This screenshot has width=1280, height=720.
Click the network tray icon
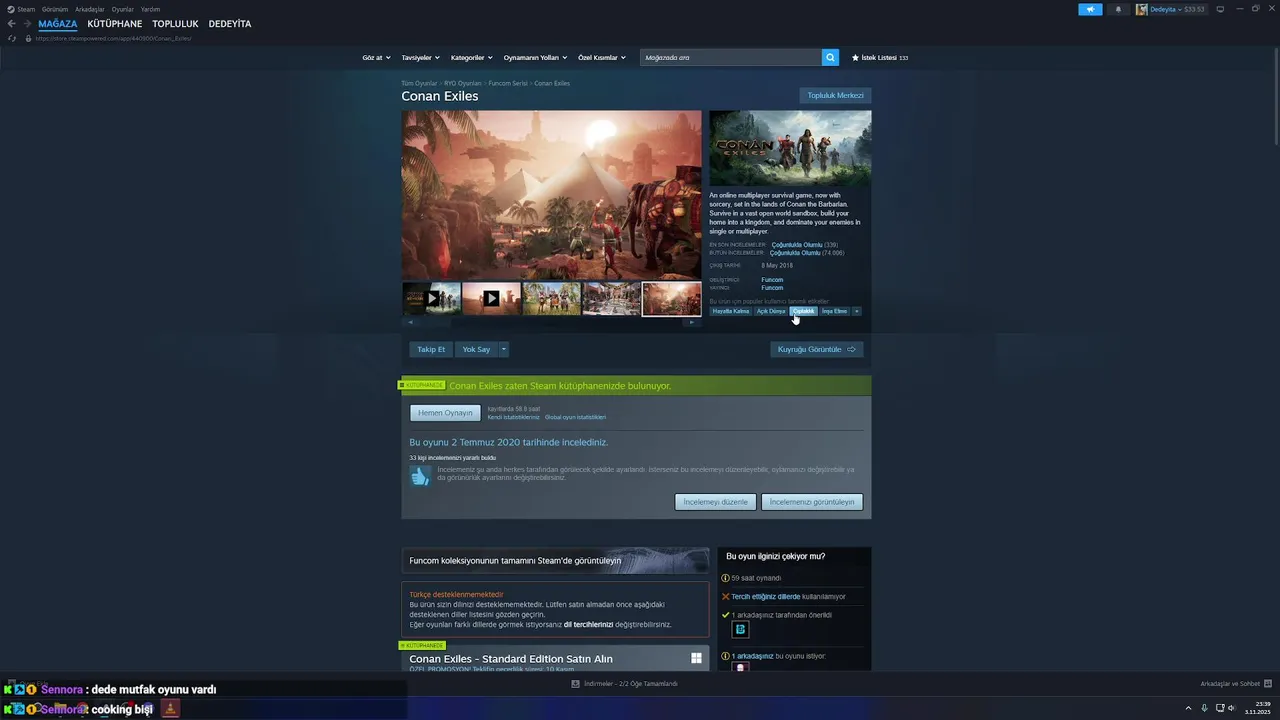[x=1219, y=708]
